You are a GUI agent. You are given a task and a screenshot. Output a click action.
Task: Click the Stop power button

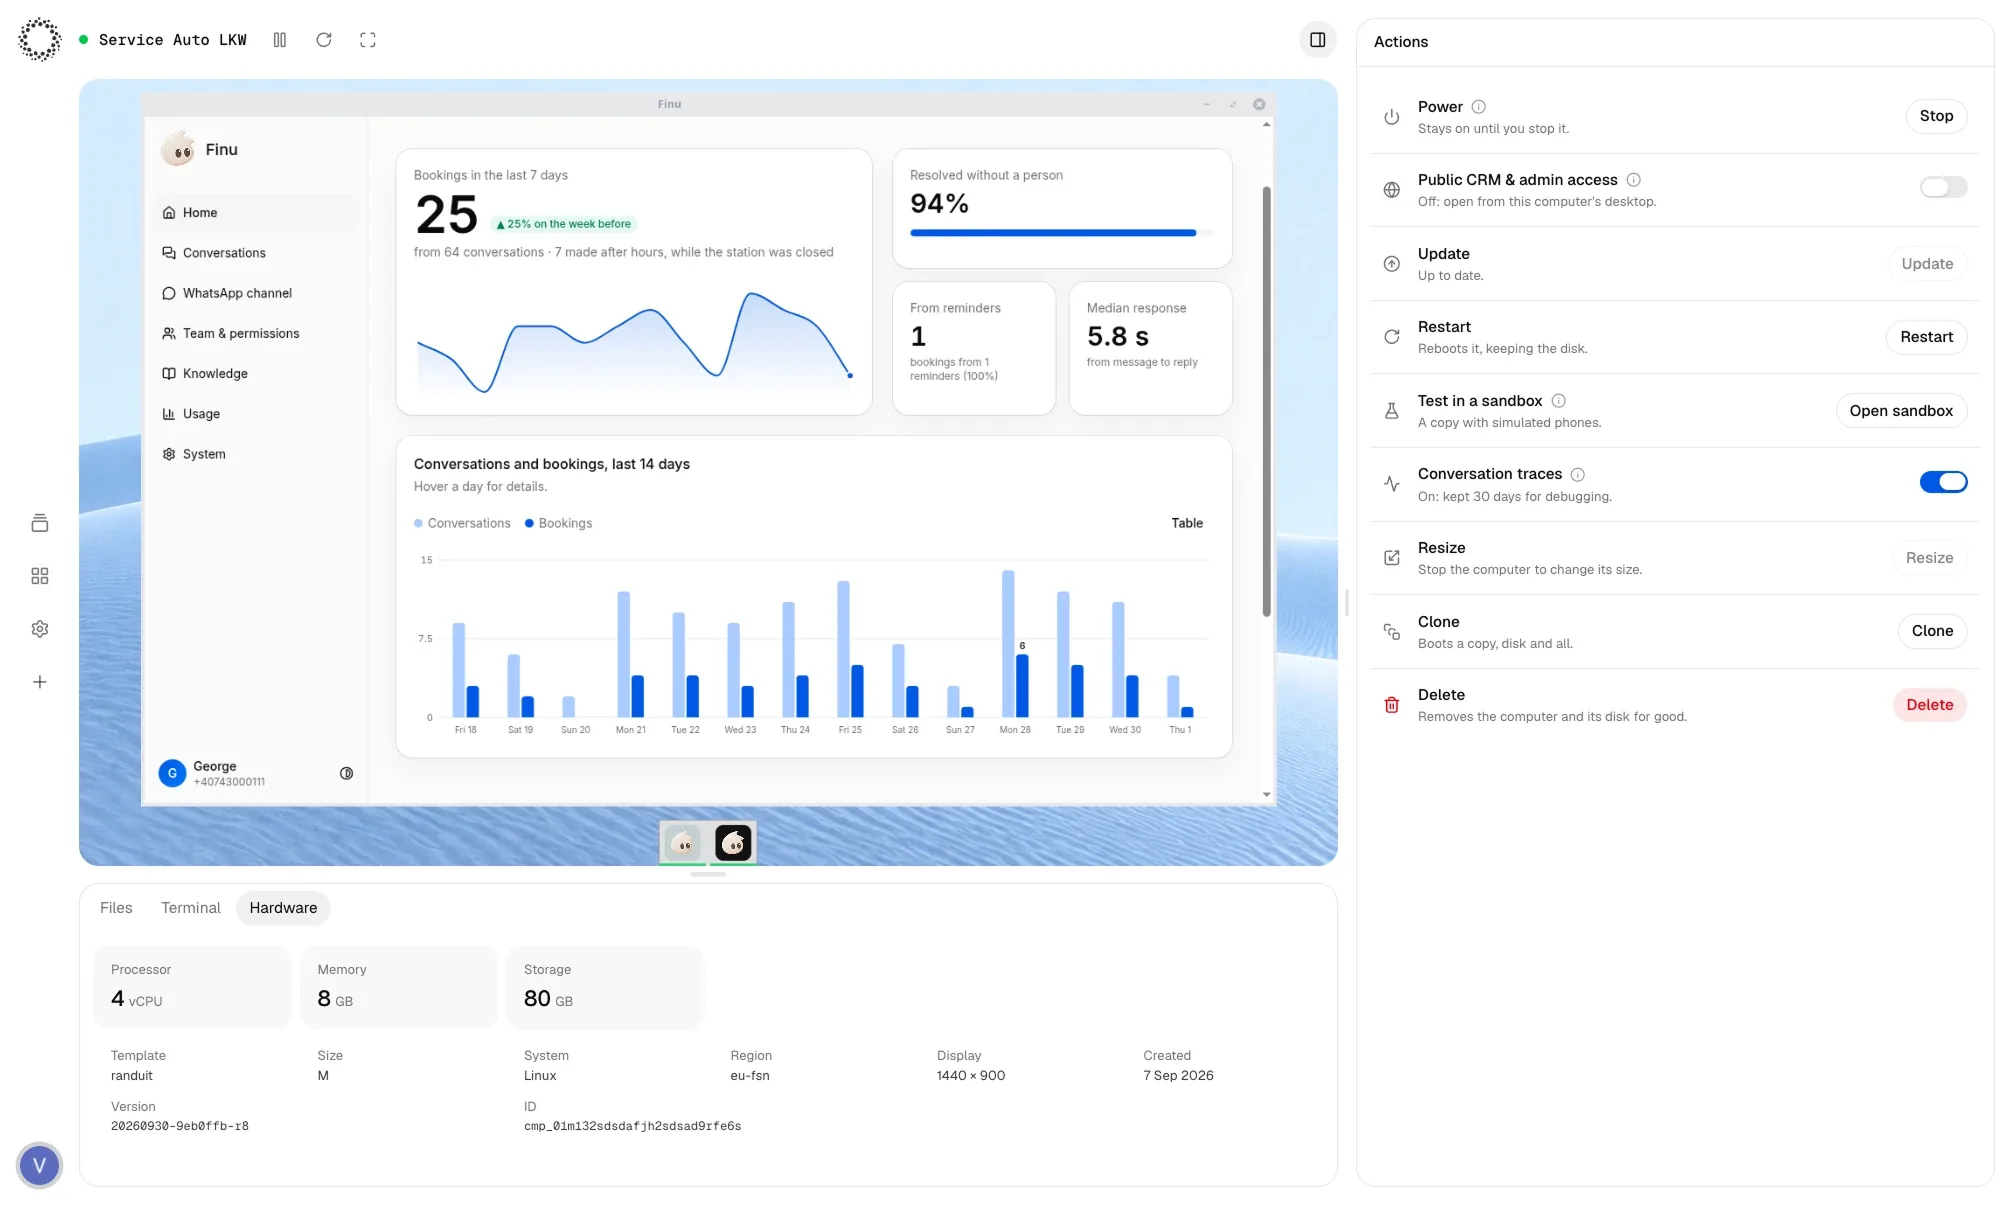click(1936, 116)
